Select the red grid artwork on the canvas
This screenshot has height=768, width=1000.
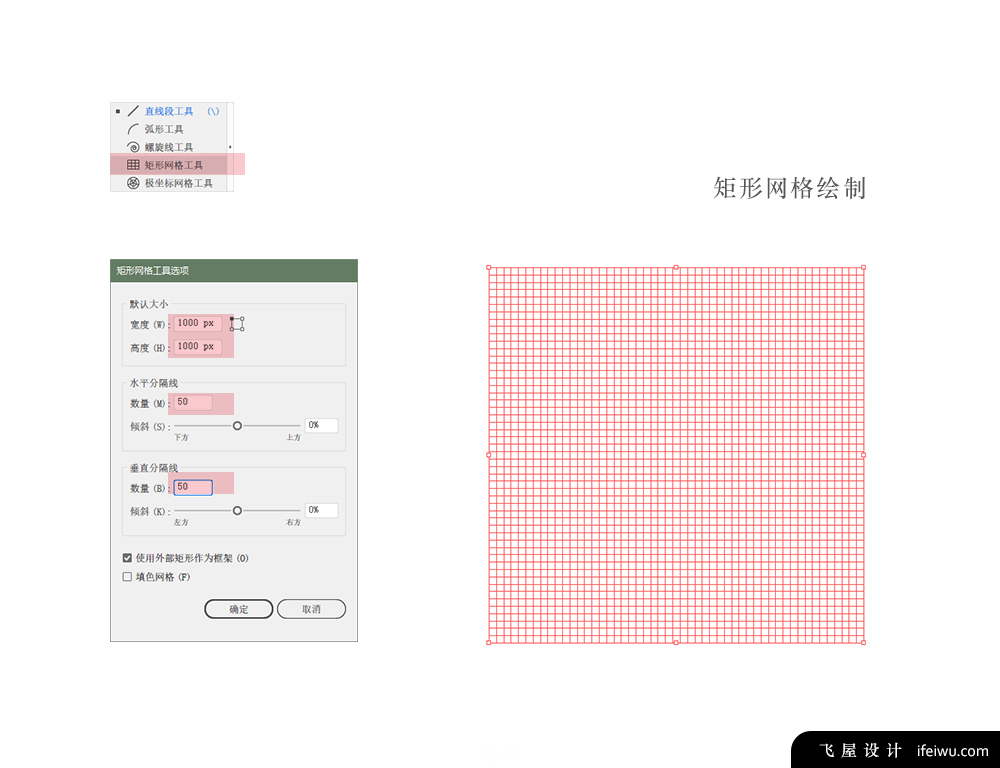tap(676, 455)
